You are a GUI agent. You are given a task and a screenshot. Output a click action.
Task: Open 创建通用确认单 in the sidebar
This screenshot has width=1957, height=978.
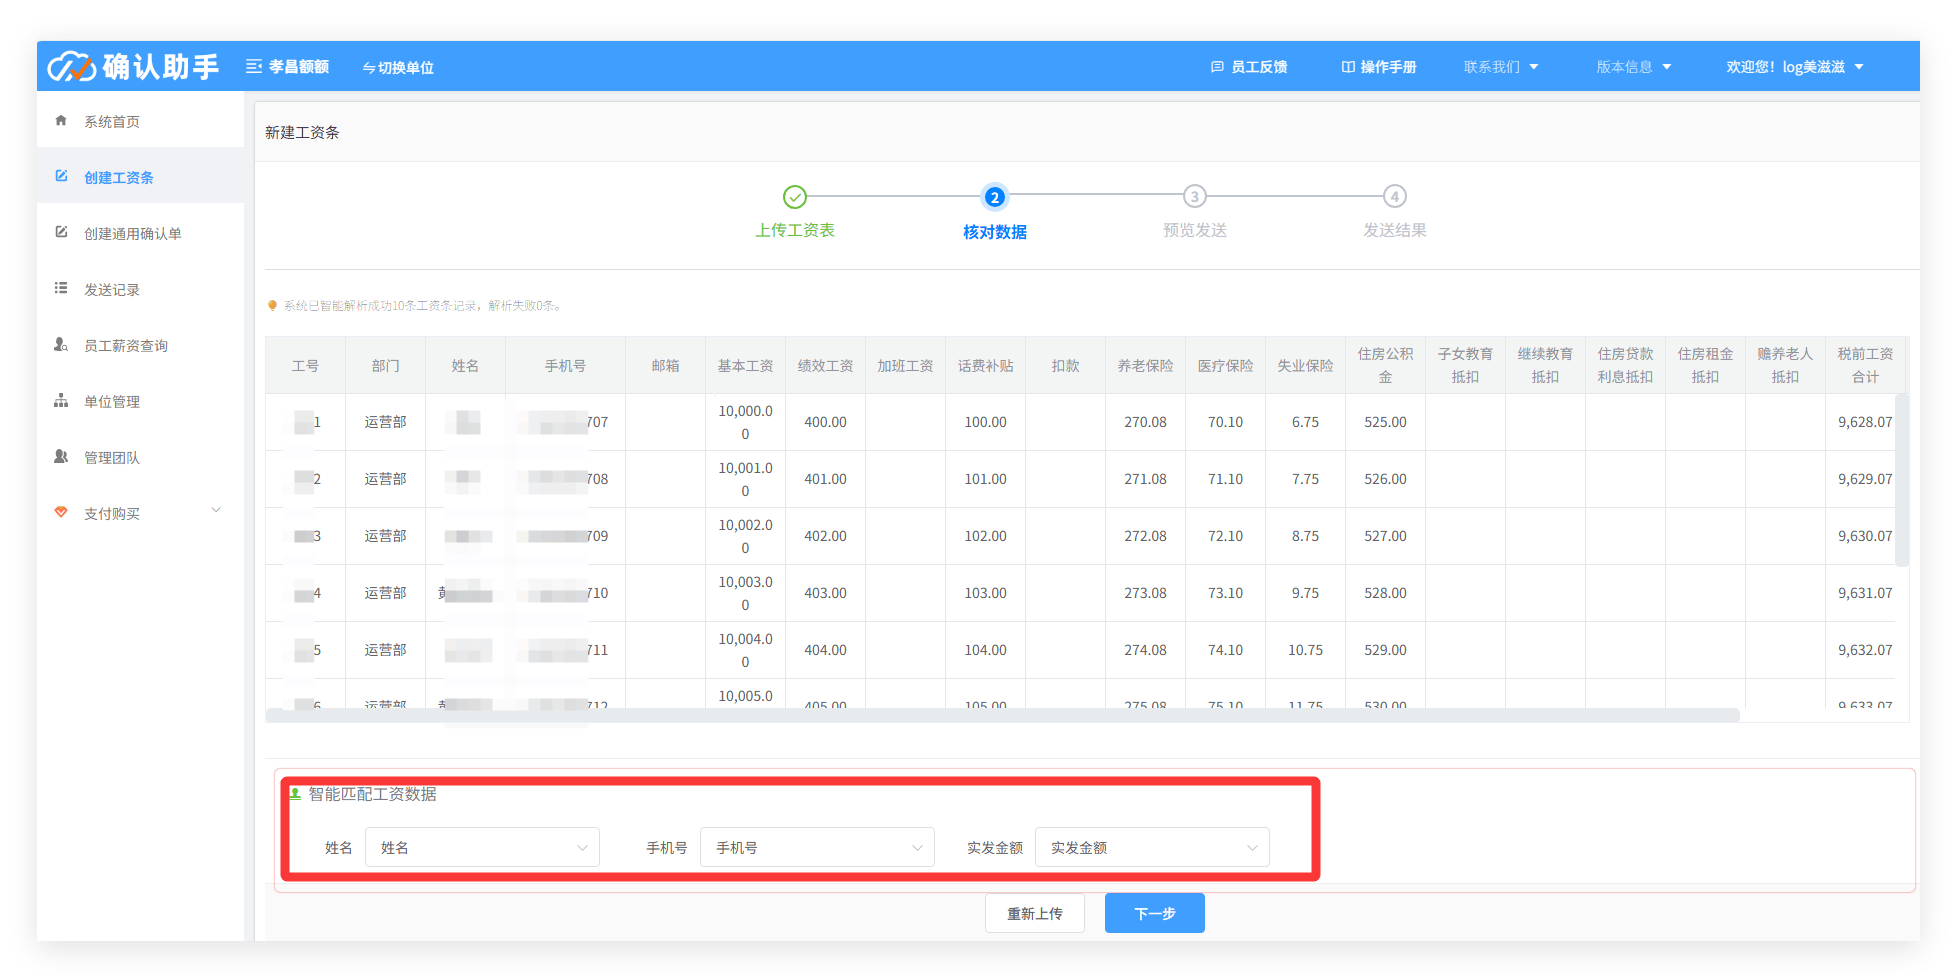[x=132, y=233]
